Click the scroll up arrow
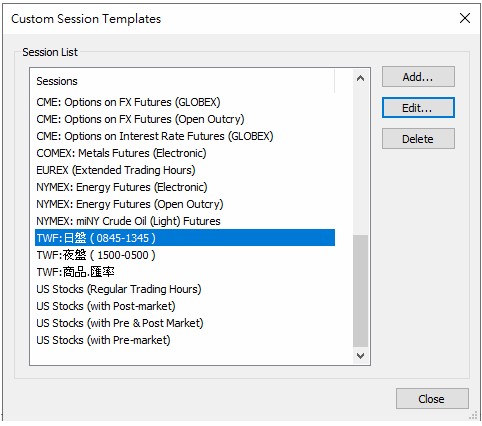Viewport: 482px width, 426px height. pos(360,78)
